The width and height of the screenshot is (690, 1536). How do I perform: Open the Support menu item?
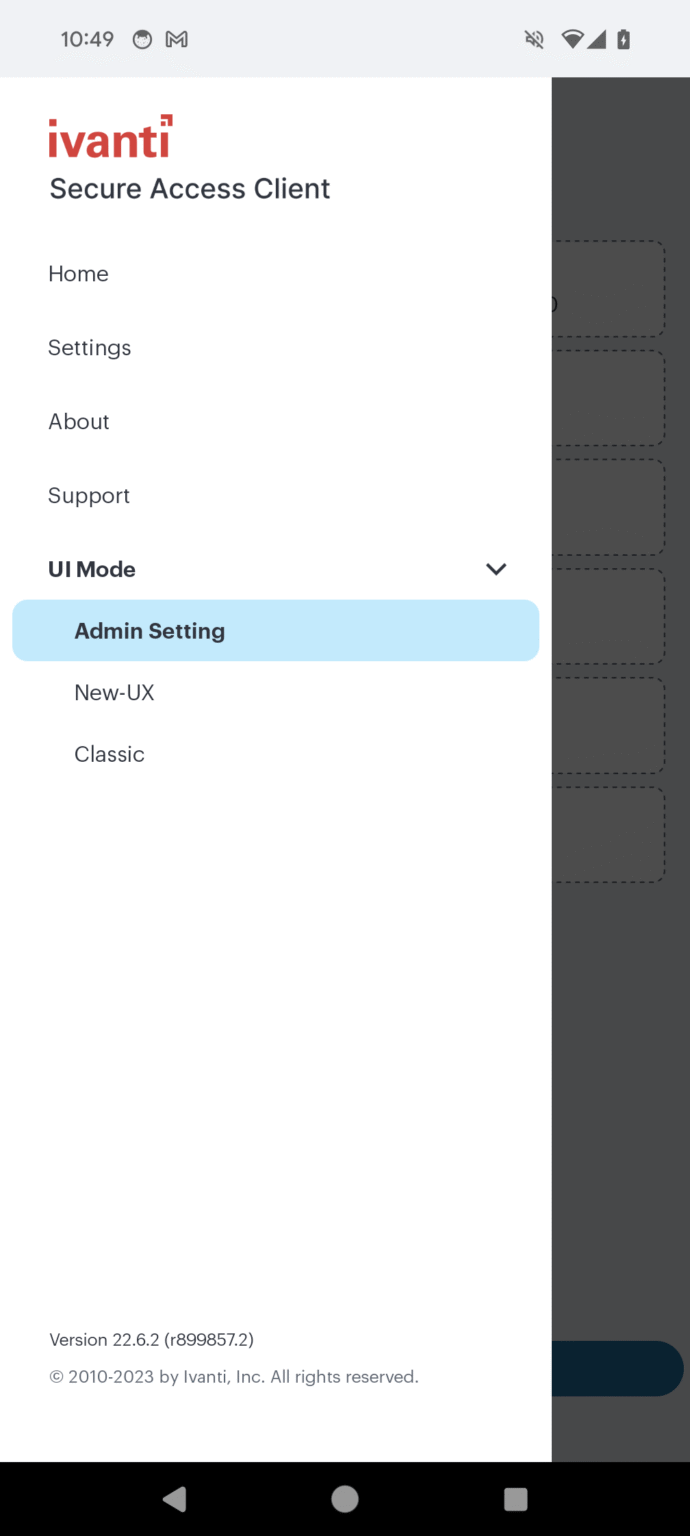(88, 495)
